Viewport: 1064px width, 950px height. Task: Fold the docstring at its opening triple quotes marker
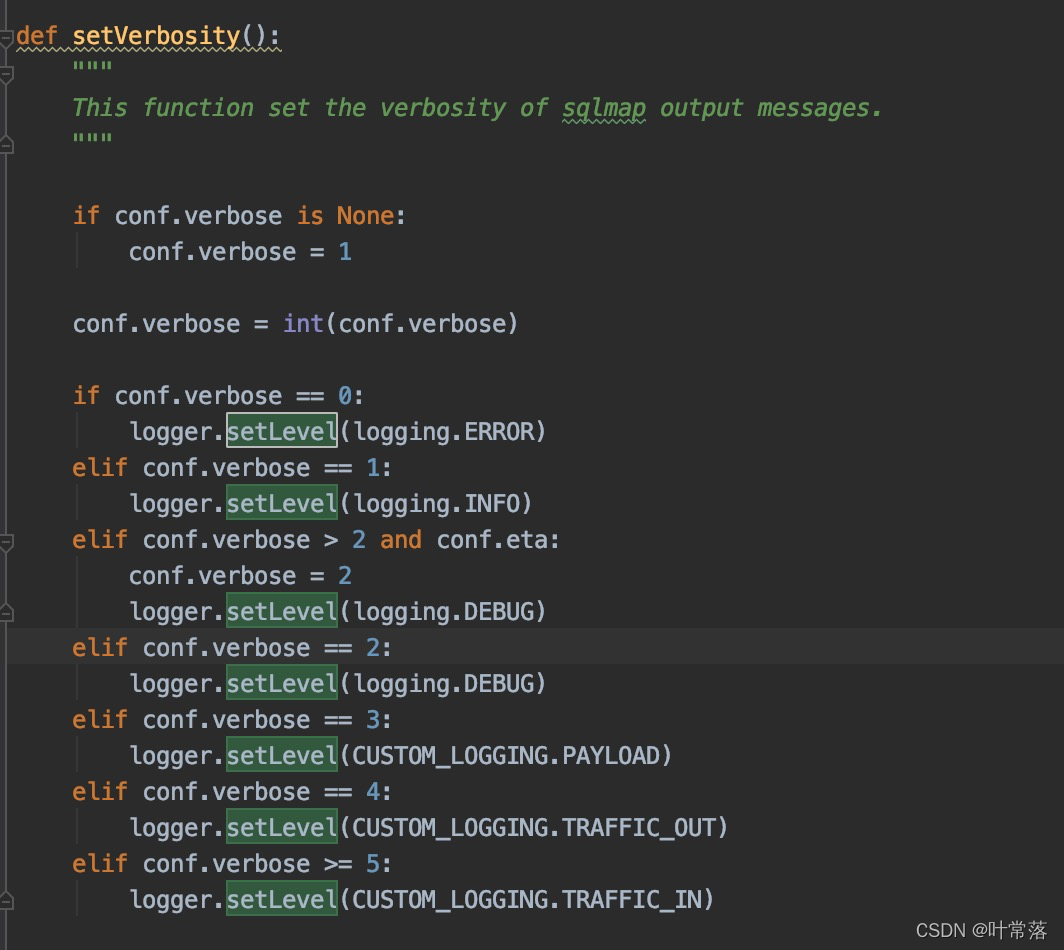[x=6, y=73]
